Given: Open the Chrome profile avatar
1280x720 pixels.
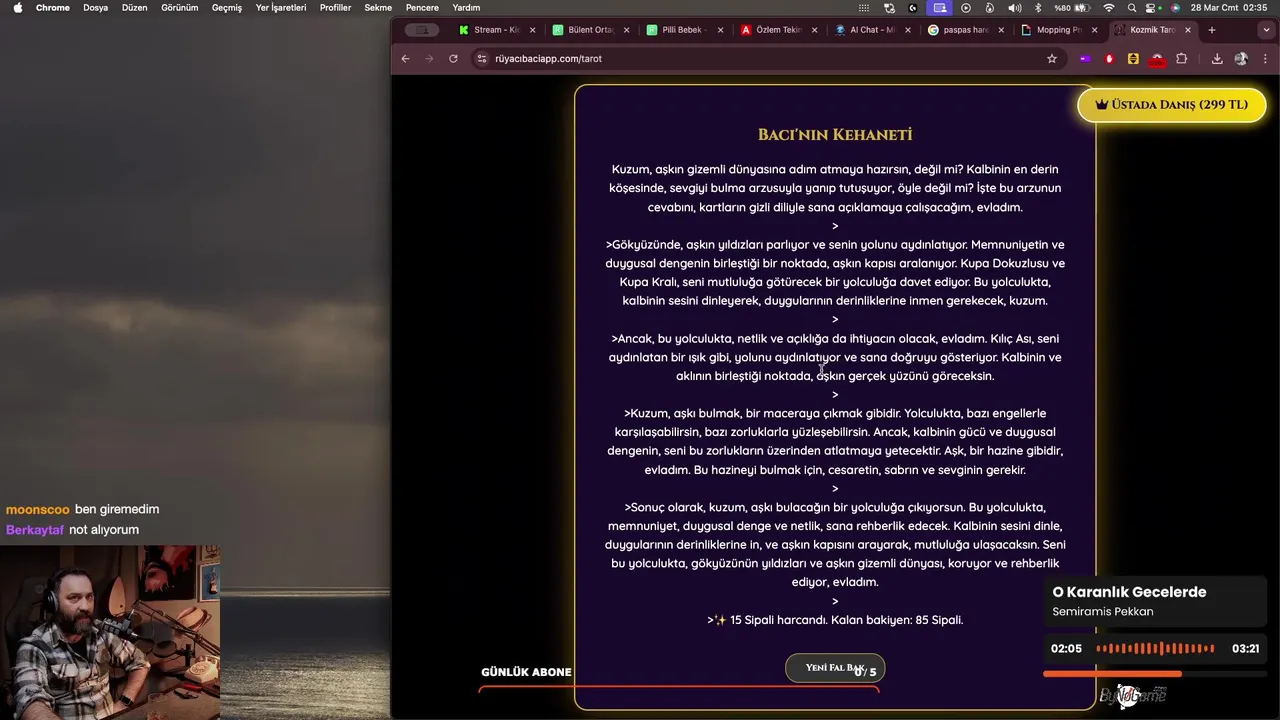Looking at the screenshot, I should (x=1241, y=59).
